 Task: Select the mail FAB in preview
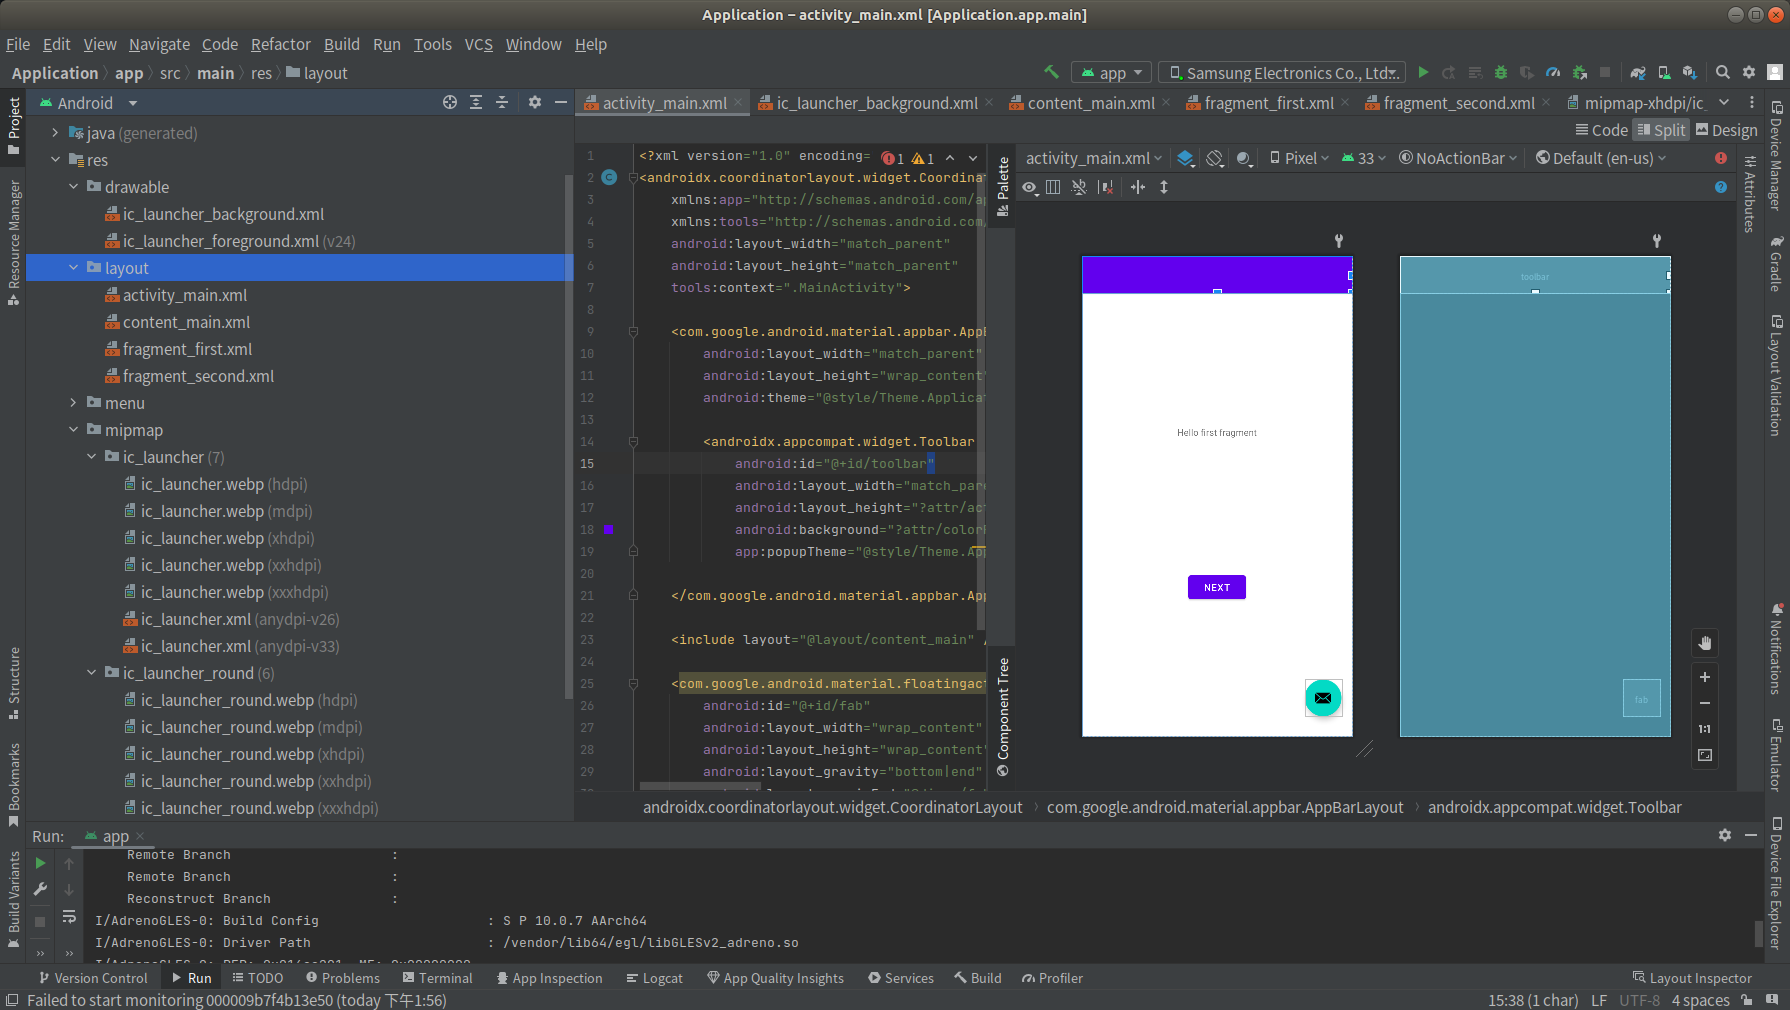tap(1323, 698)
